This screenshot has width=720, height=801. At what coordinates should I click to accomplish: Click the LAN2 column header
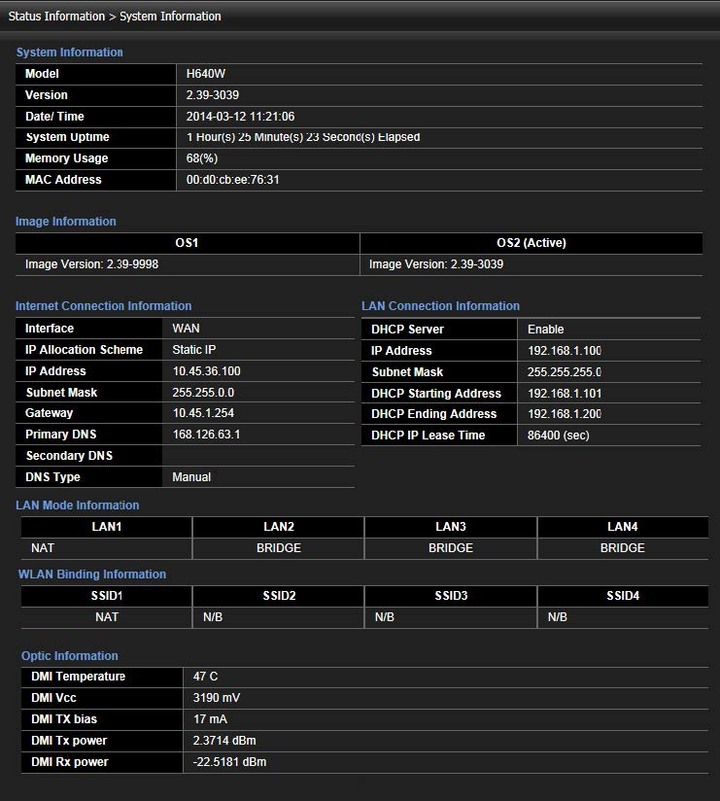coord(279,527)
